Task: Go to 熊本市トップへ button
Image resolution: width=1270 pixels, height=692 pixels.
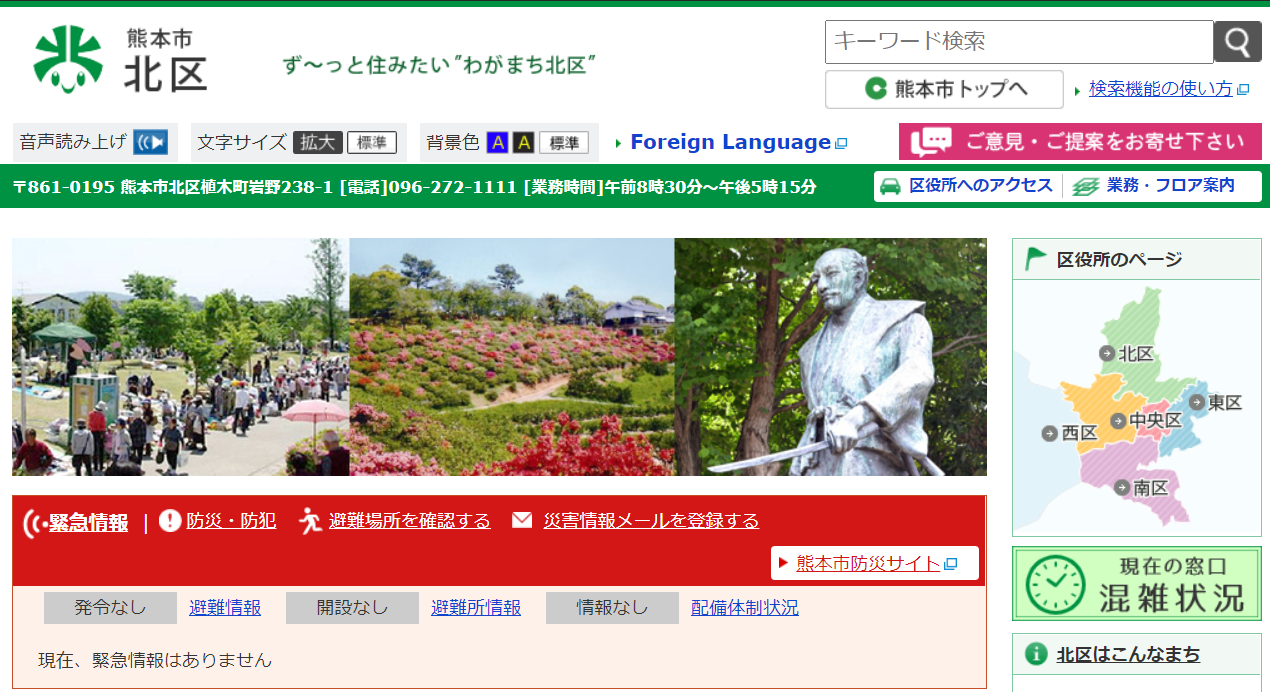Action: tap(944, 89)
